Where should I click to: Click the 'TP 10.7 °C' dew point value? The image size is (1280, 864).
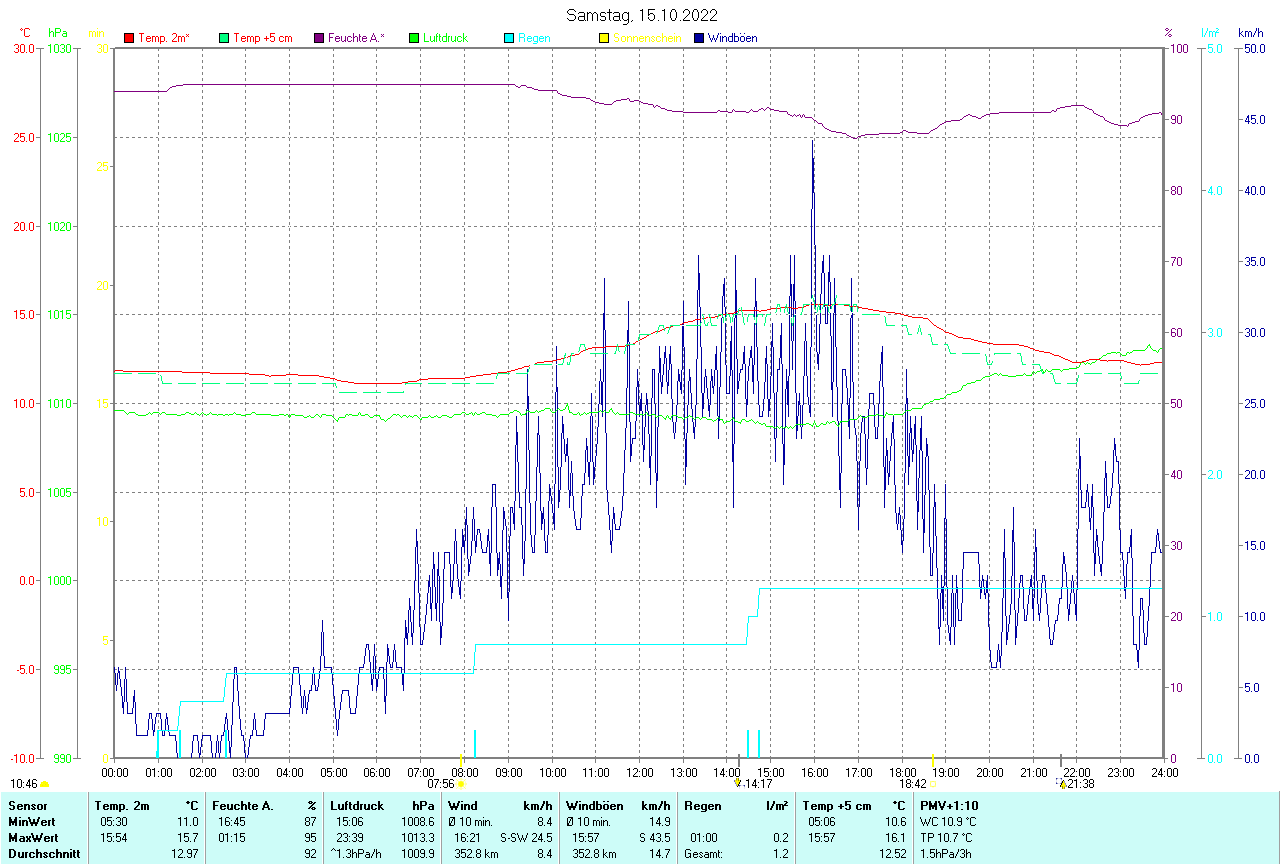click(x=947, y=838)
